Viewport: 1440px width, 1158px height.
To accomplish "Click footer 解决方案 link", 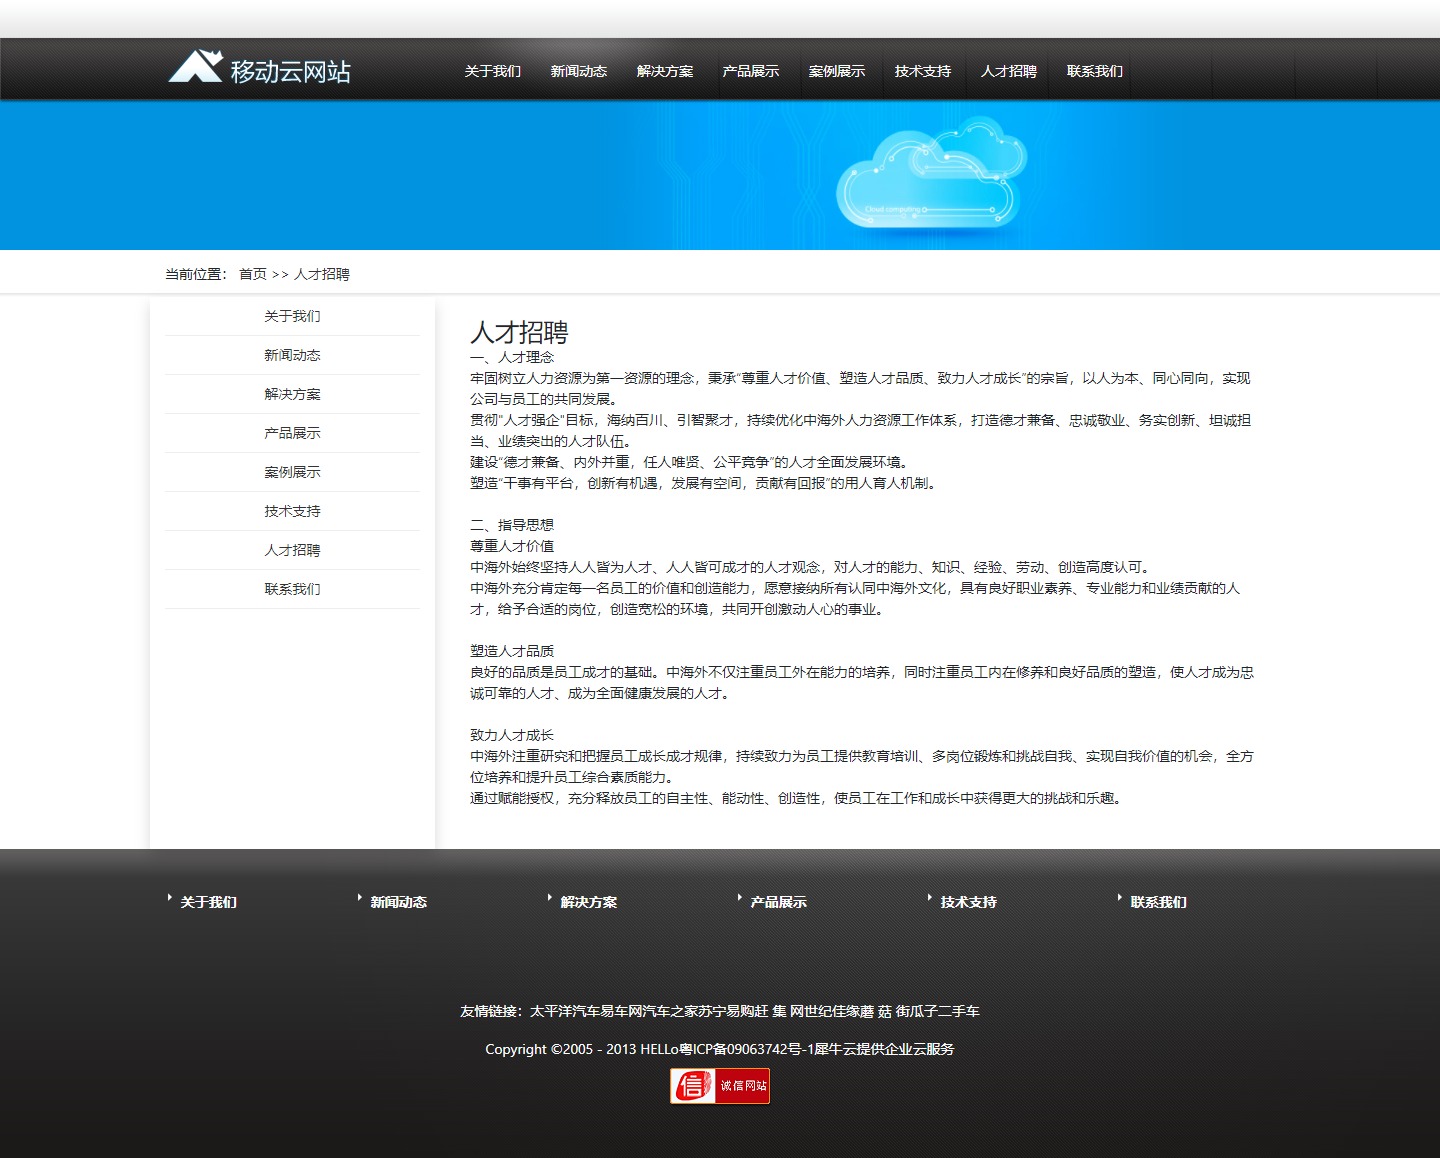I will pyautogui.click(x=588, y=902).
